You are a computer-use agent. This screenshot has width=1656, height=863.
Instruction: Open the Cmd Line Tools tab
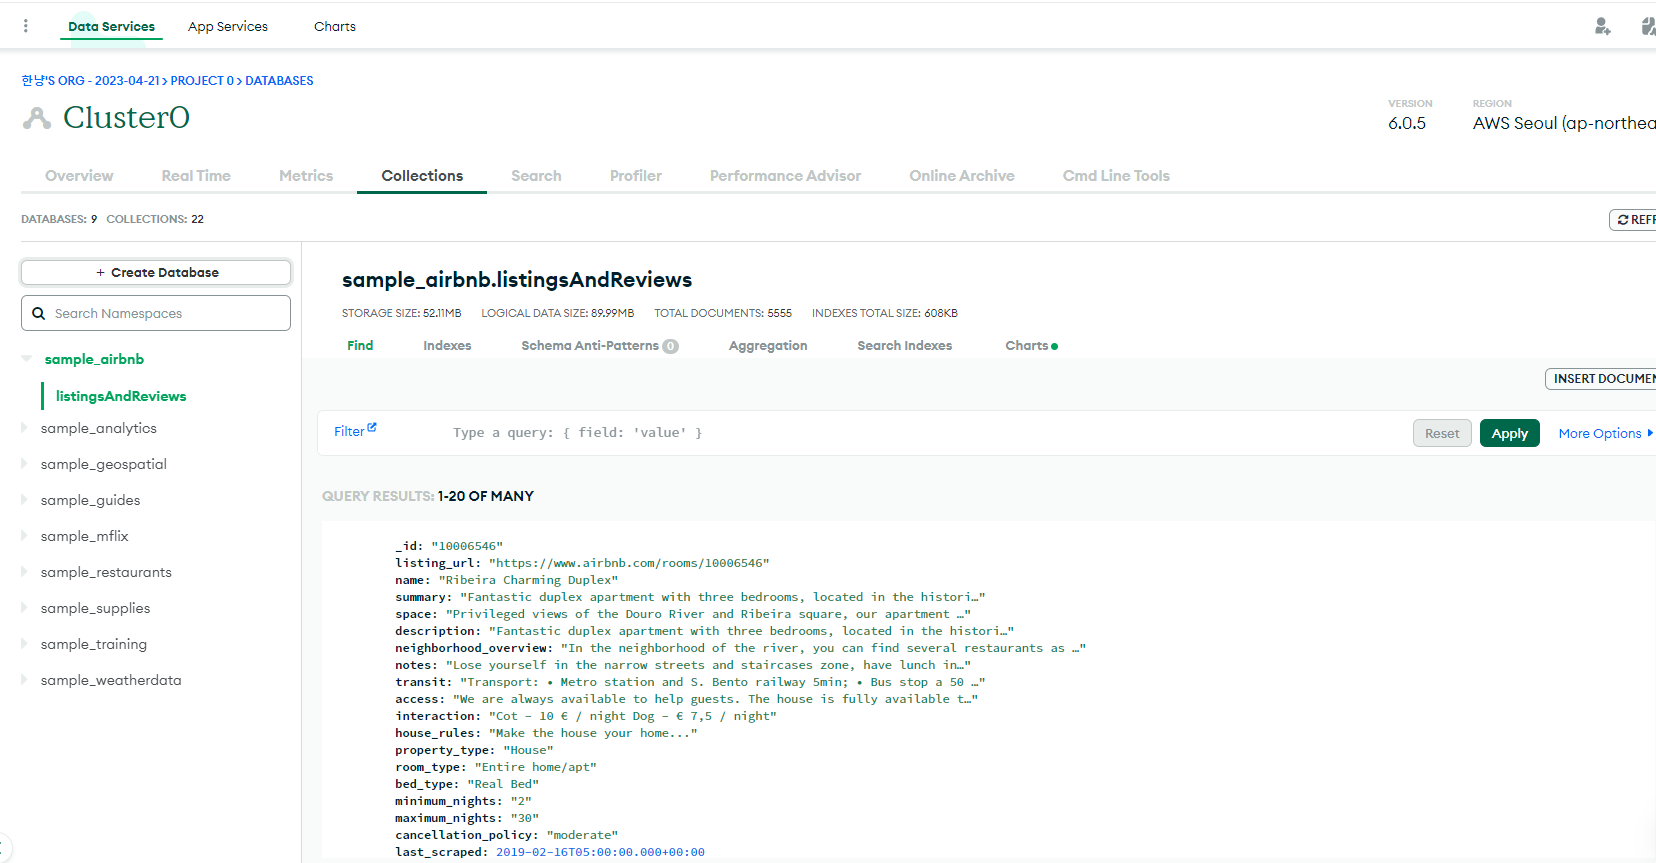tap(1116, 176)
